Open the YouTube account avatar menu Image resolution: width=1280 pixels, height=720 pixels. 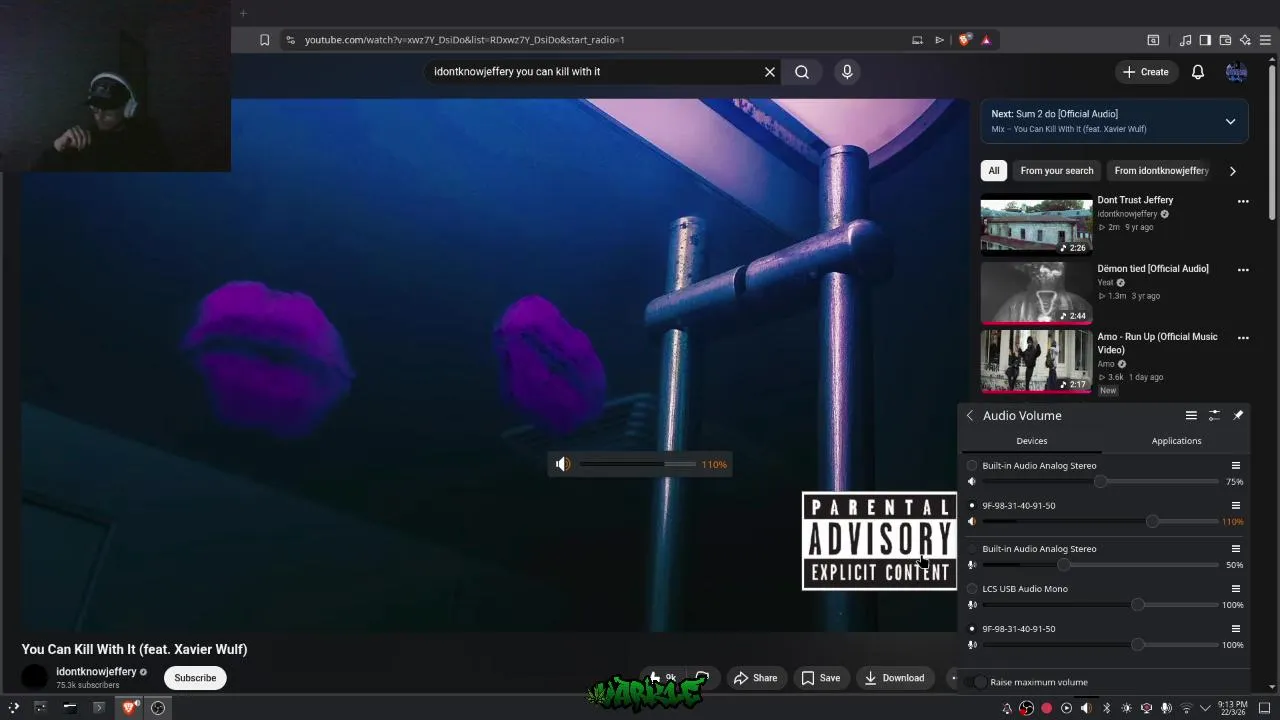[x=1236, y=72]
